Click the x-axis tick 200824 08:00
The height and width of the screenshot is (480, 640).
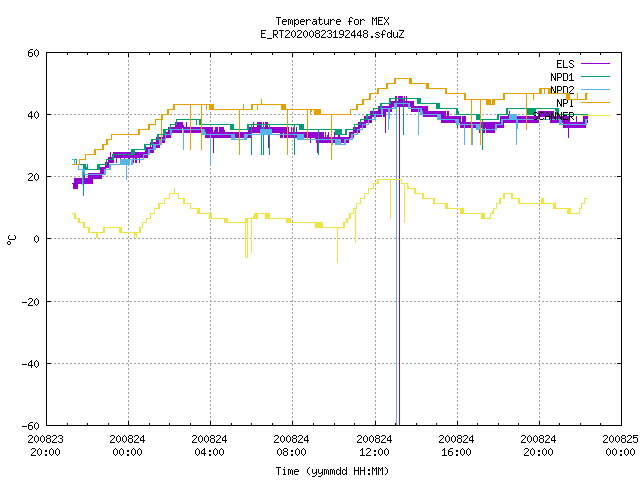pyautogui.click(x=291, y=446)
